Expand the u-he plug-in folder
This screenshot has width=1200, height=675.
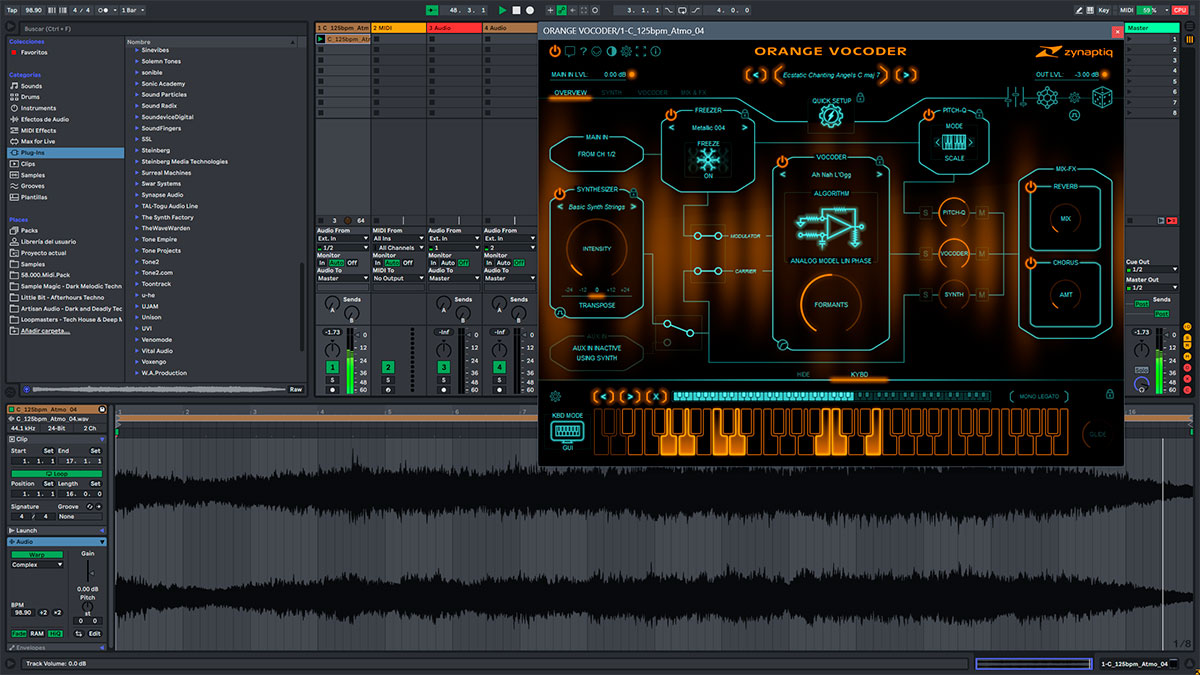137,296
